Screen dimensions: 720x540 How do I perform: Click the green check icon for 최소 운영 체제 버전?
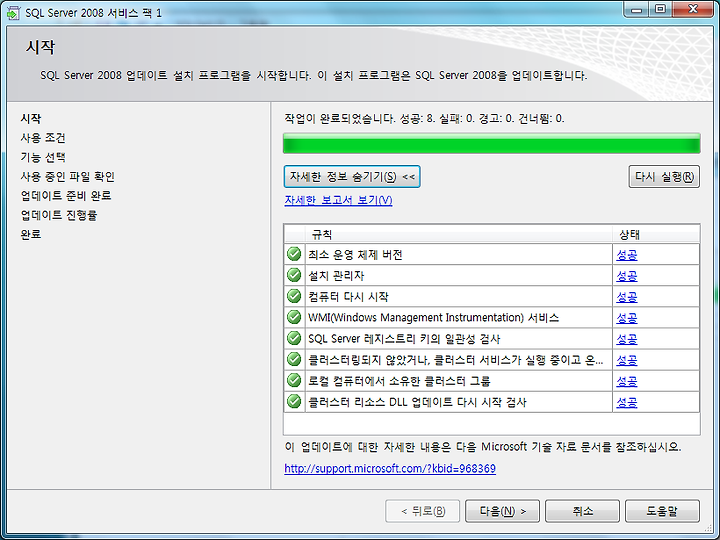[x=294, y=254]
